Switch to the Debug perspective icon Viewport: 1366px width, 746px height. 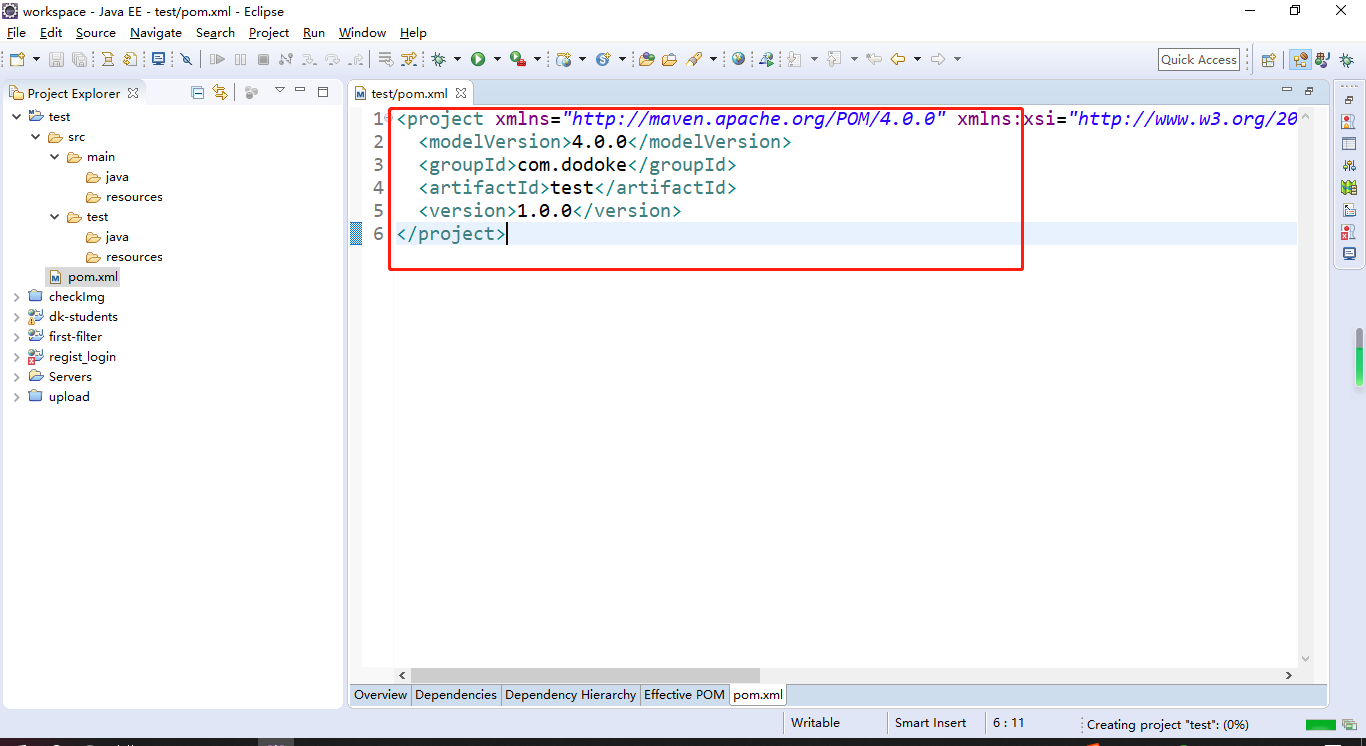1347,60
